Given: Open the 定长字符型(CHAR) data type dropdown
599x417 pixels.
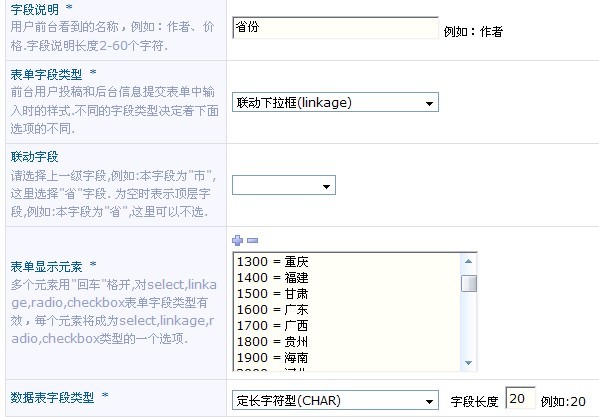Looking at the screenshot, I should click(x=335, y=401).
